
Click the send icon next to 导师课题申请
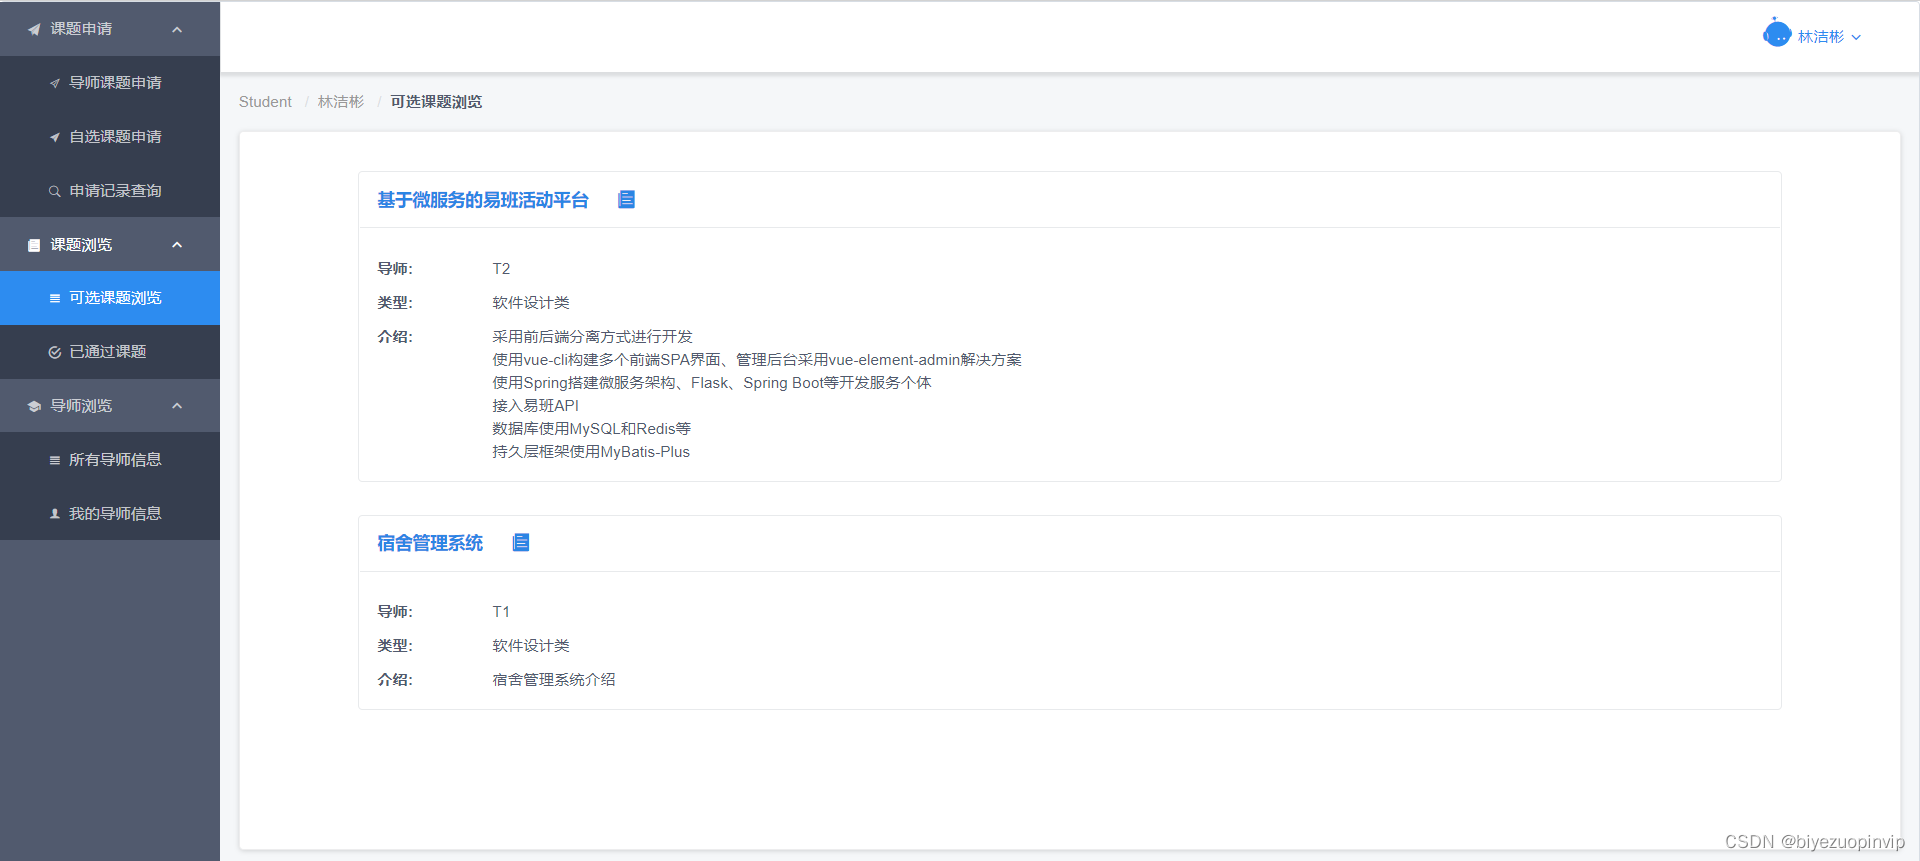(x=55, y=83)
